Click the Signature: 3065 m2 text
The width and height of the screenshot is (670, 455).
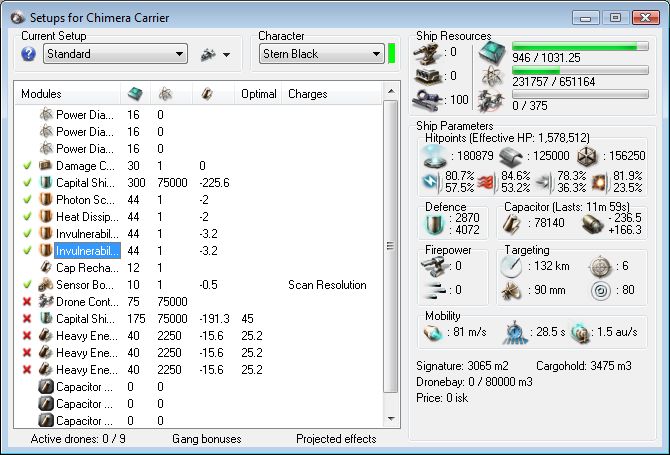tap(462, 366)
